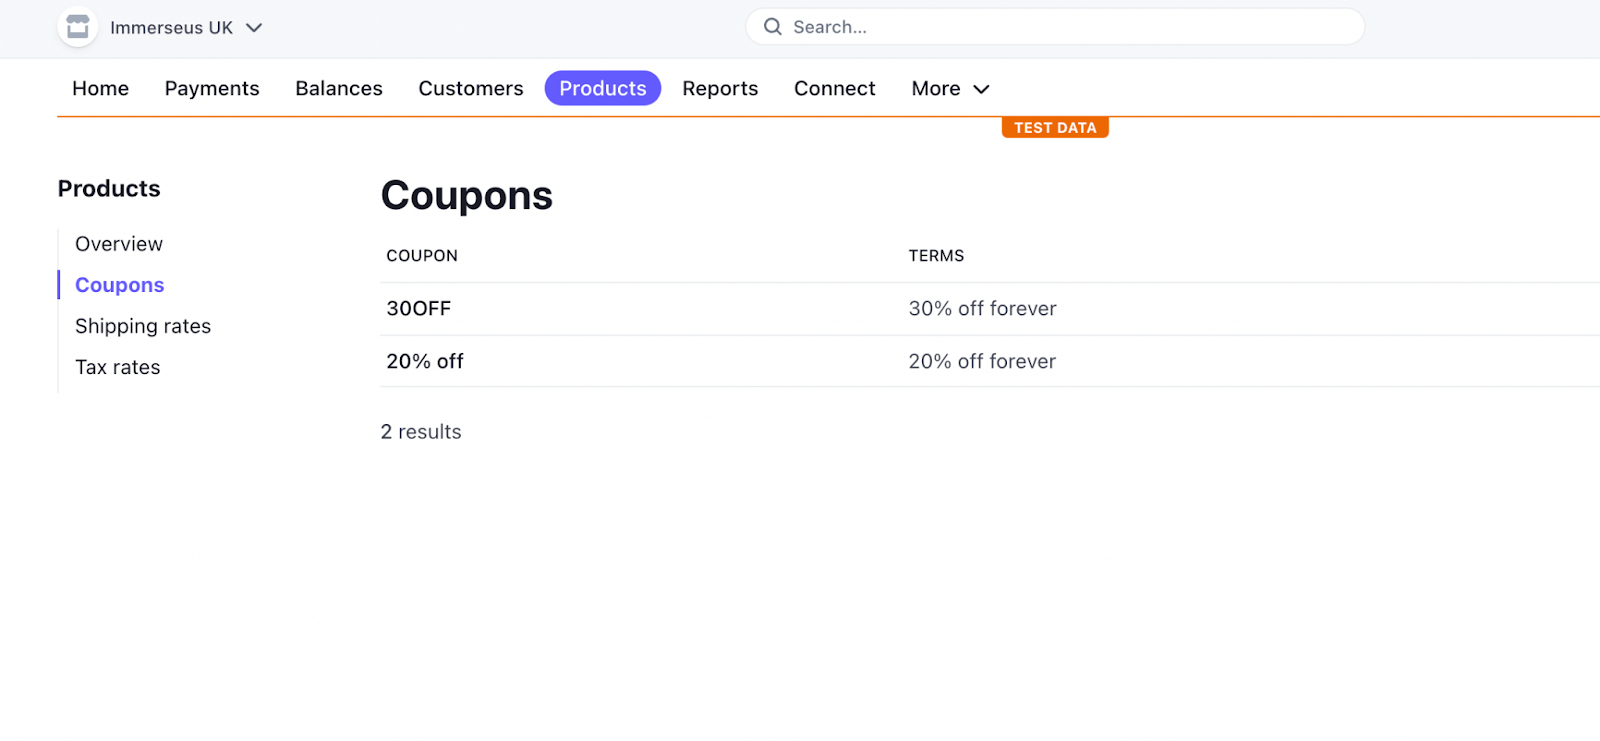Click the TEST DATA badge
Viewport: 1600px width, 741px height.
1055,128
